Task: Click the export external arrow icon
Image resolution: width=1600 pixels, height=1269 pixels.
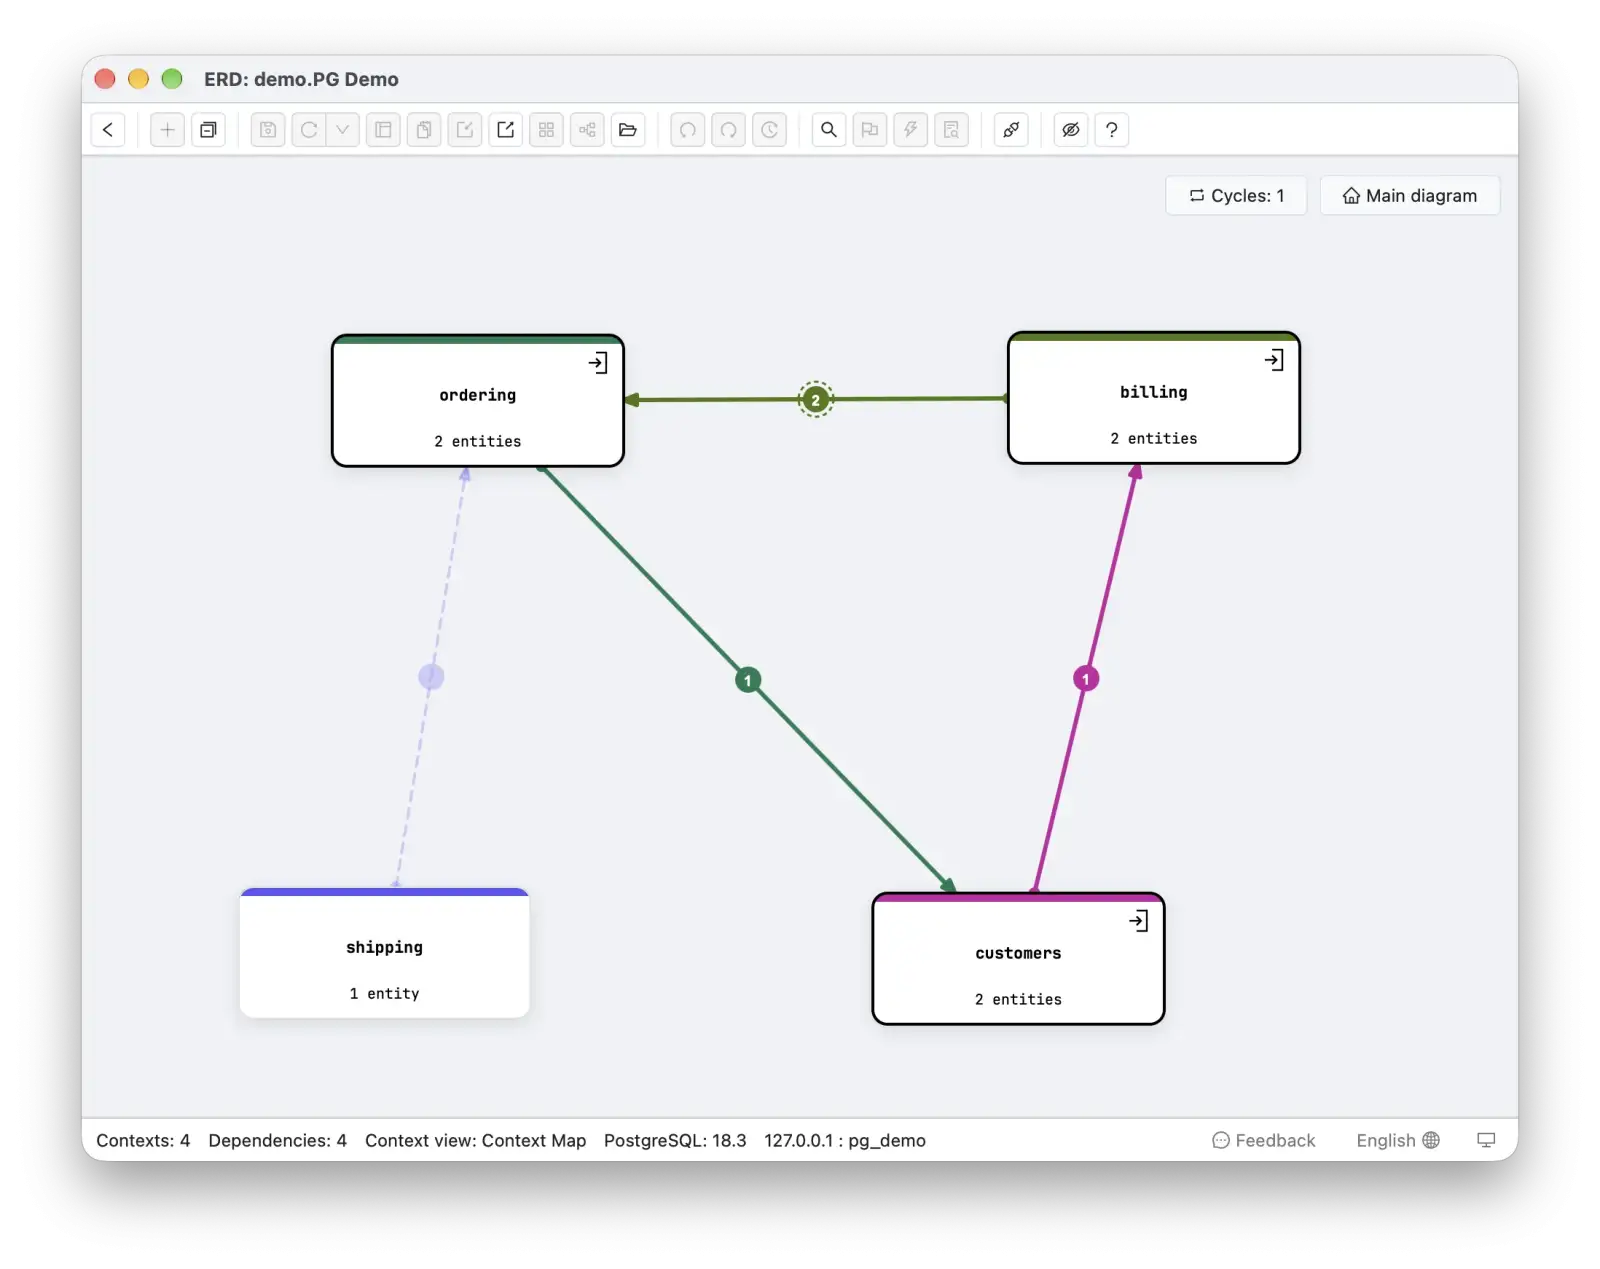Action: coord(506,130)
